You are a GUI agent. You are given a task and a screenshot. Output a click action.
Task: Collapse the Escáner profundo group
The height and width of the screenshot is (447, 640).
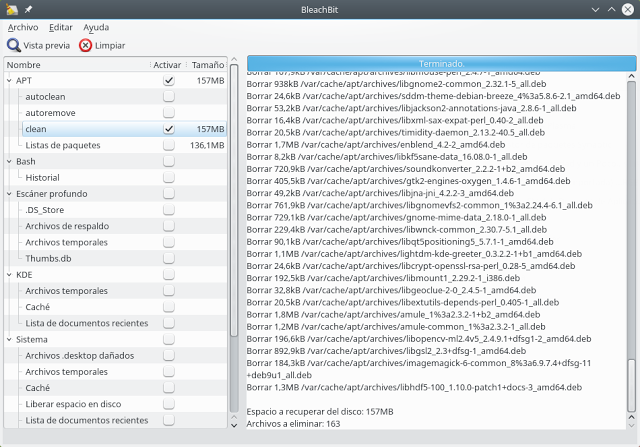pyautogui.click(x=9, y=194)
